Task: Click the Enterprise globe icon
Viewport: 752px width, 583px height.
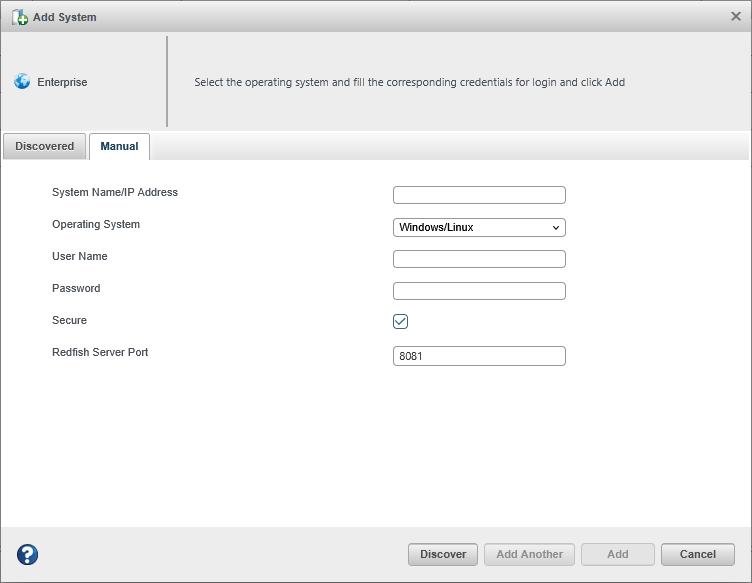Action: pos(22,82)
